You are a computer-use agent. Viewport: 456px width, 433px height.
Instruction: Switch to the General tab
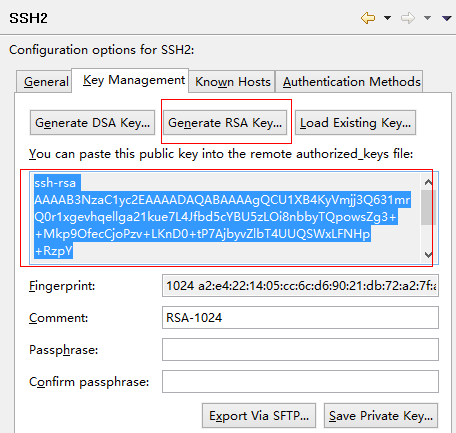coord(44,82)
